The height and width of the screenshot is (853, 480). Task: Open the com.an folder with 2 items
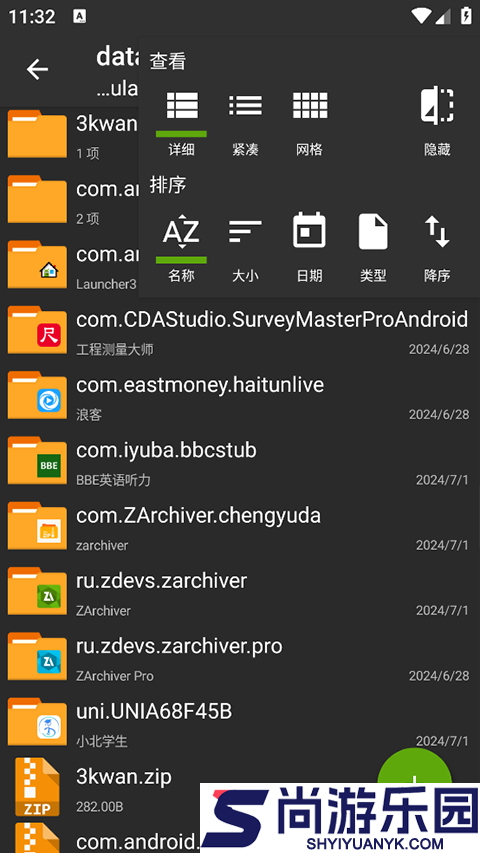(37, 199)
